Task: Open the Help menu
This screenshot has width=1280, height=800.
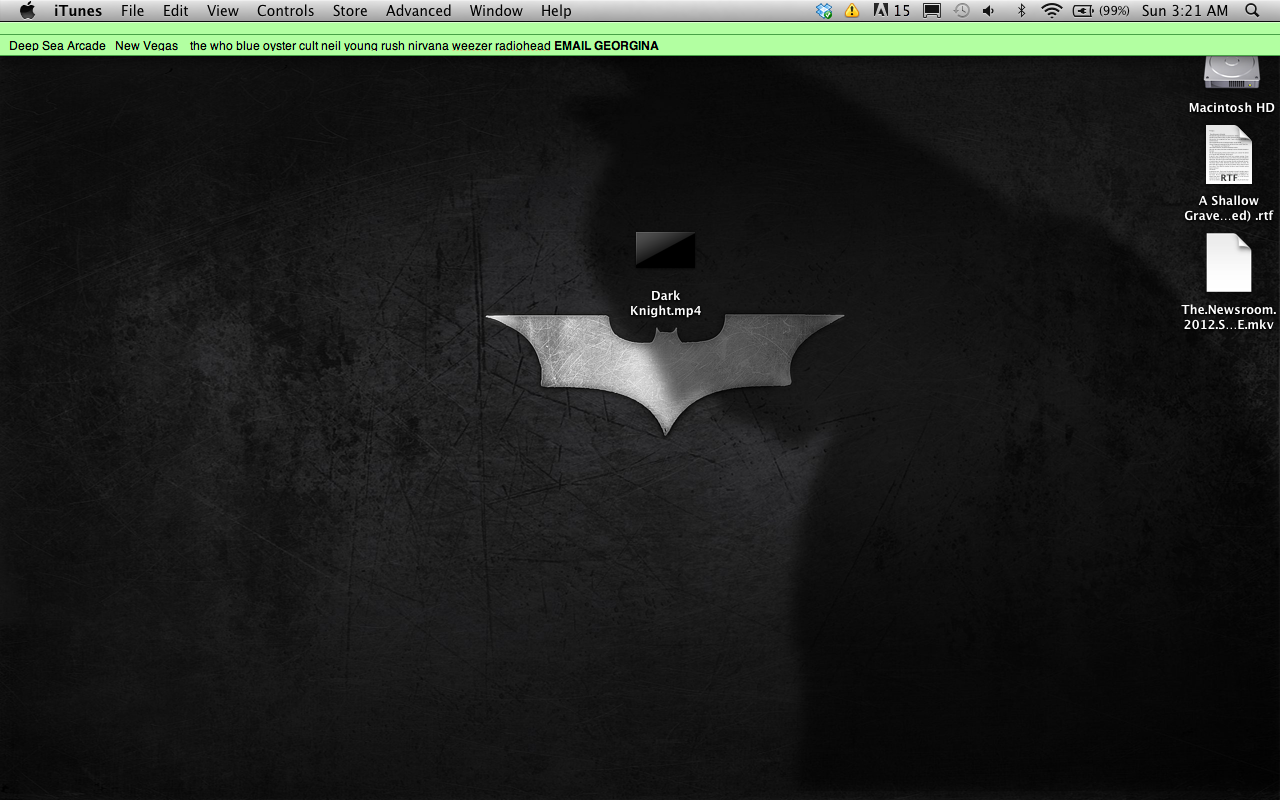Action: click(556, 11)
